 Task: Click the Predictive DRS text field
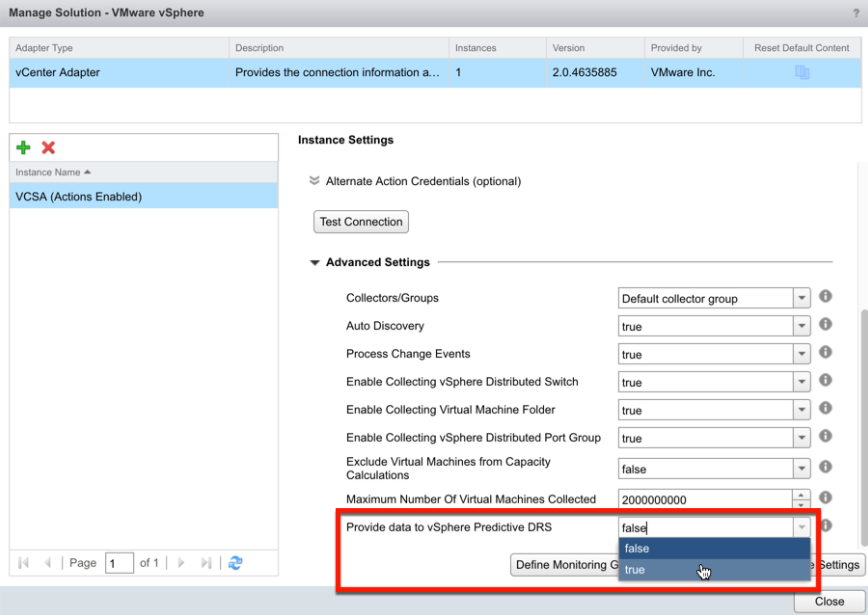706,528
